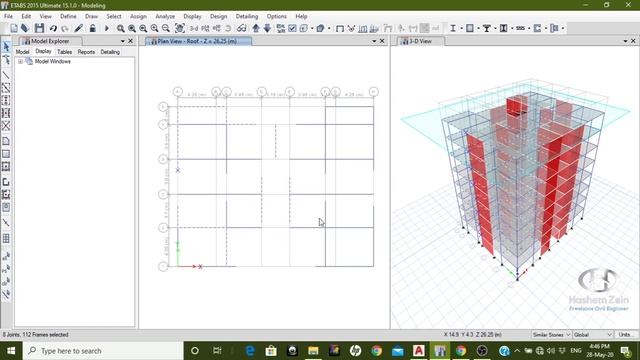Open Model Explorer panel dropdown arrow

(x=122, y=41)
